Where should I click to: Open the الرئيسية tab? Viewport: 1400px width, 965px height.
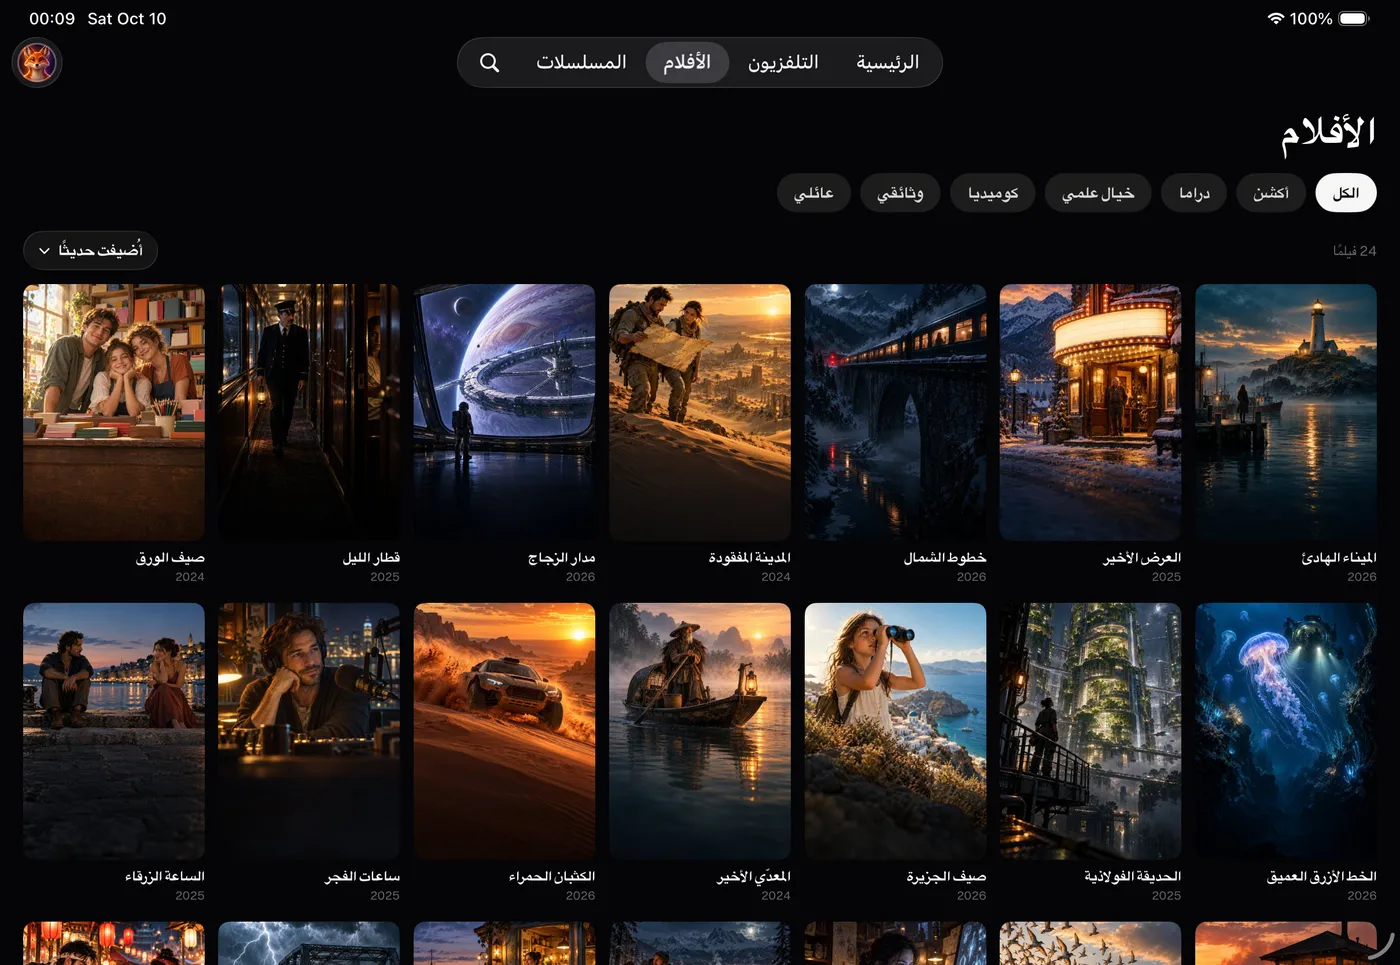pos(887,62)
